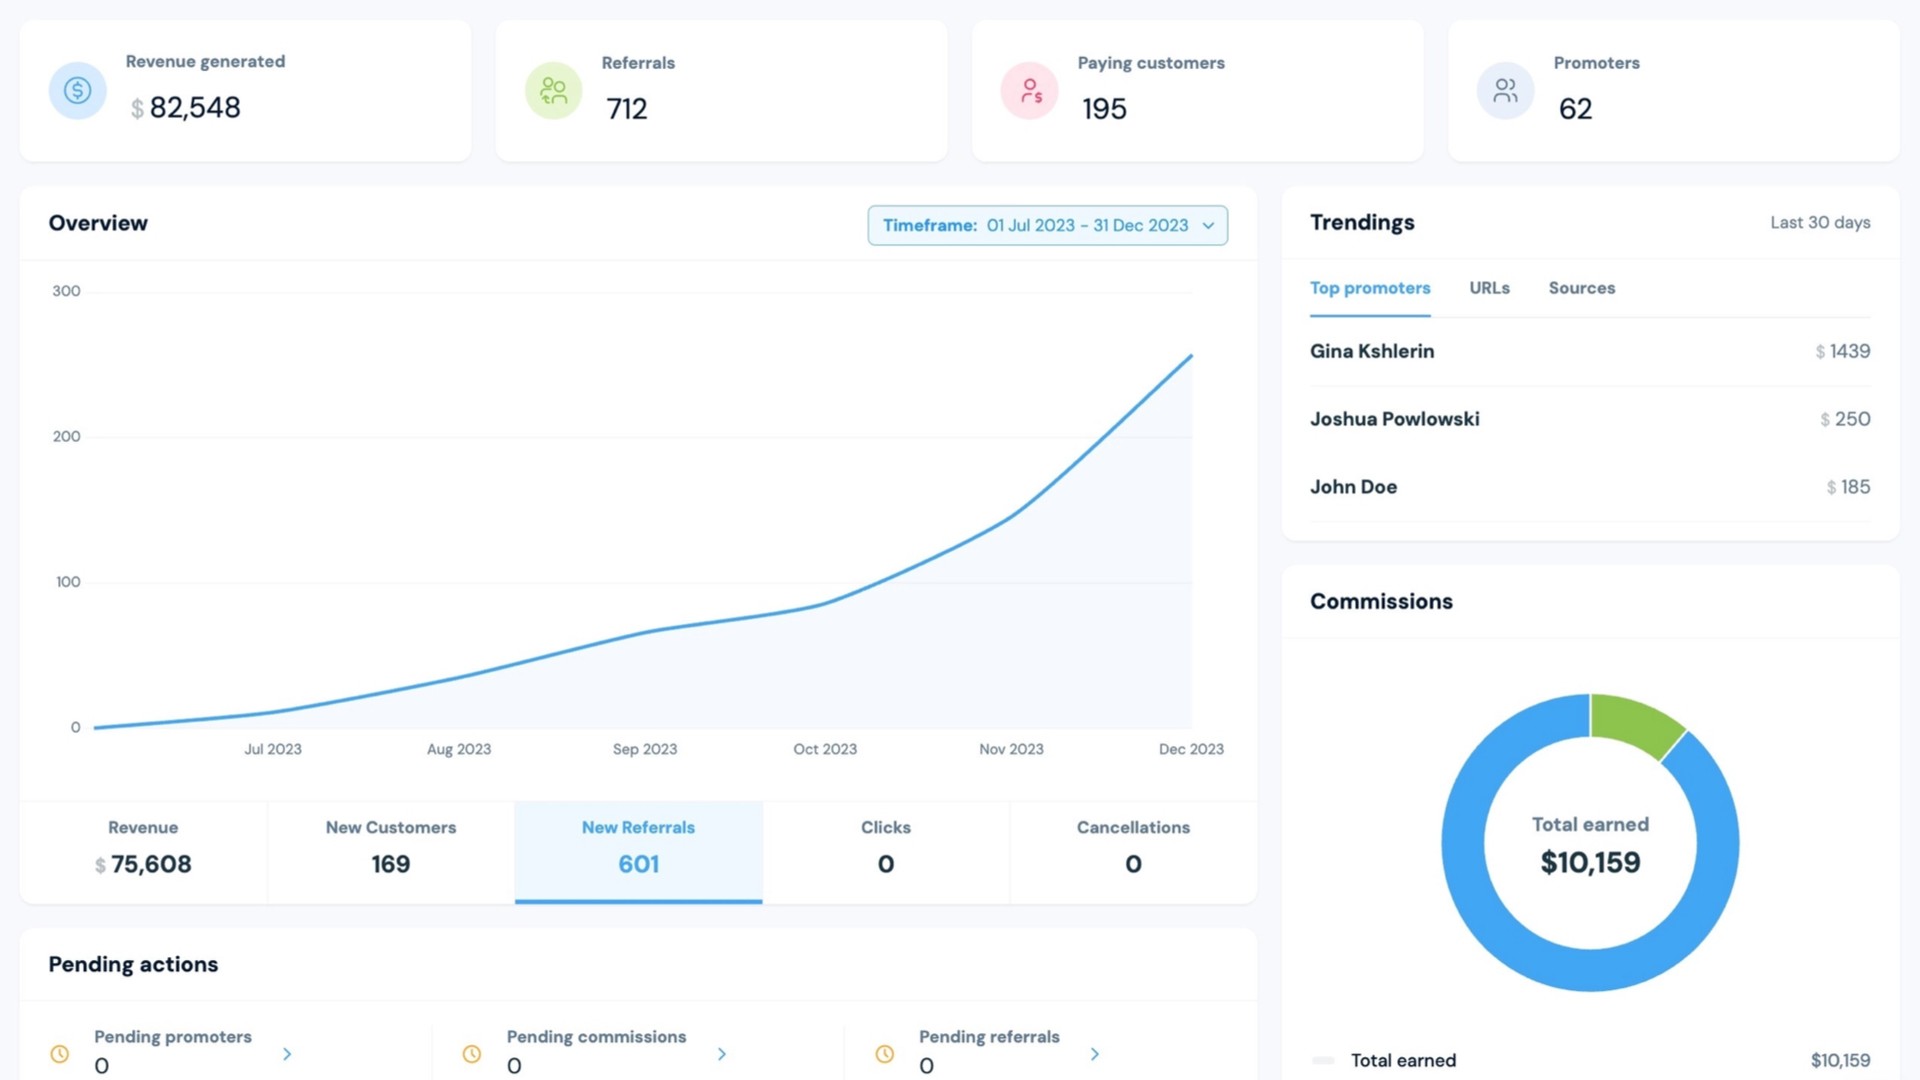Open Pending promoters via its chevron arrow
This screenshot has height=1080, width=1920.
tap(288, 1054)
